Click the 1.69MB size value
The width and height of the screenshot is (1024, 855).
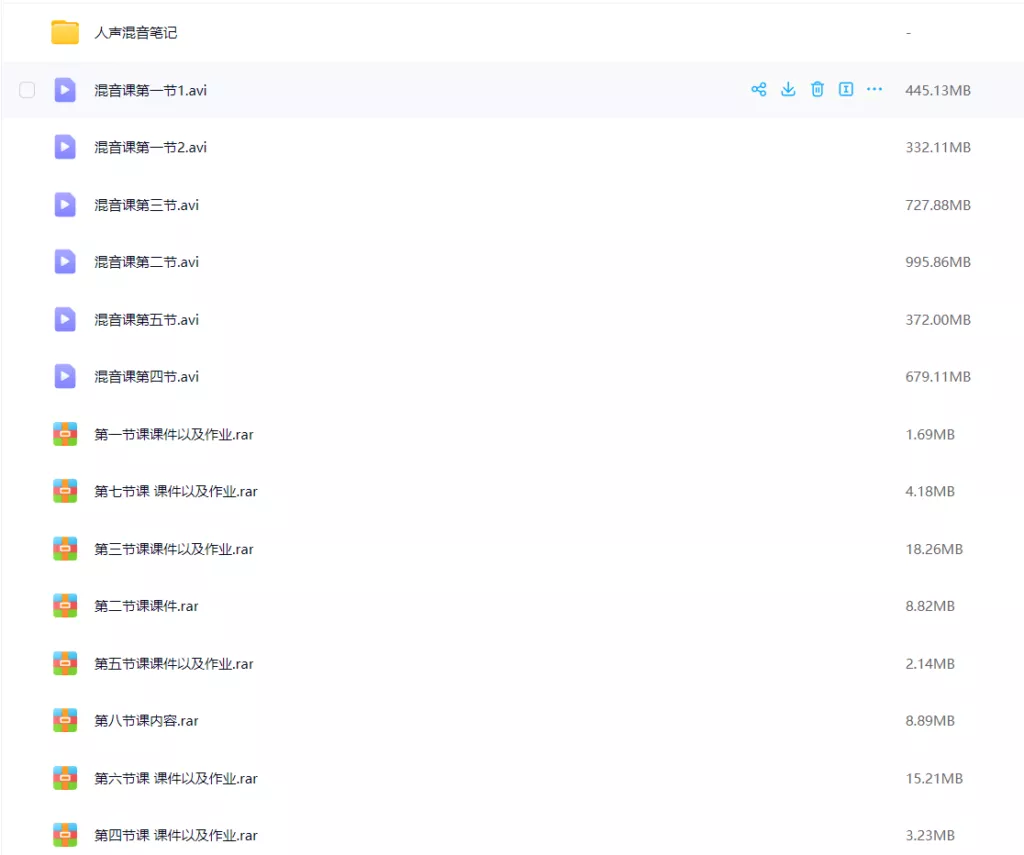(930, 434)
